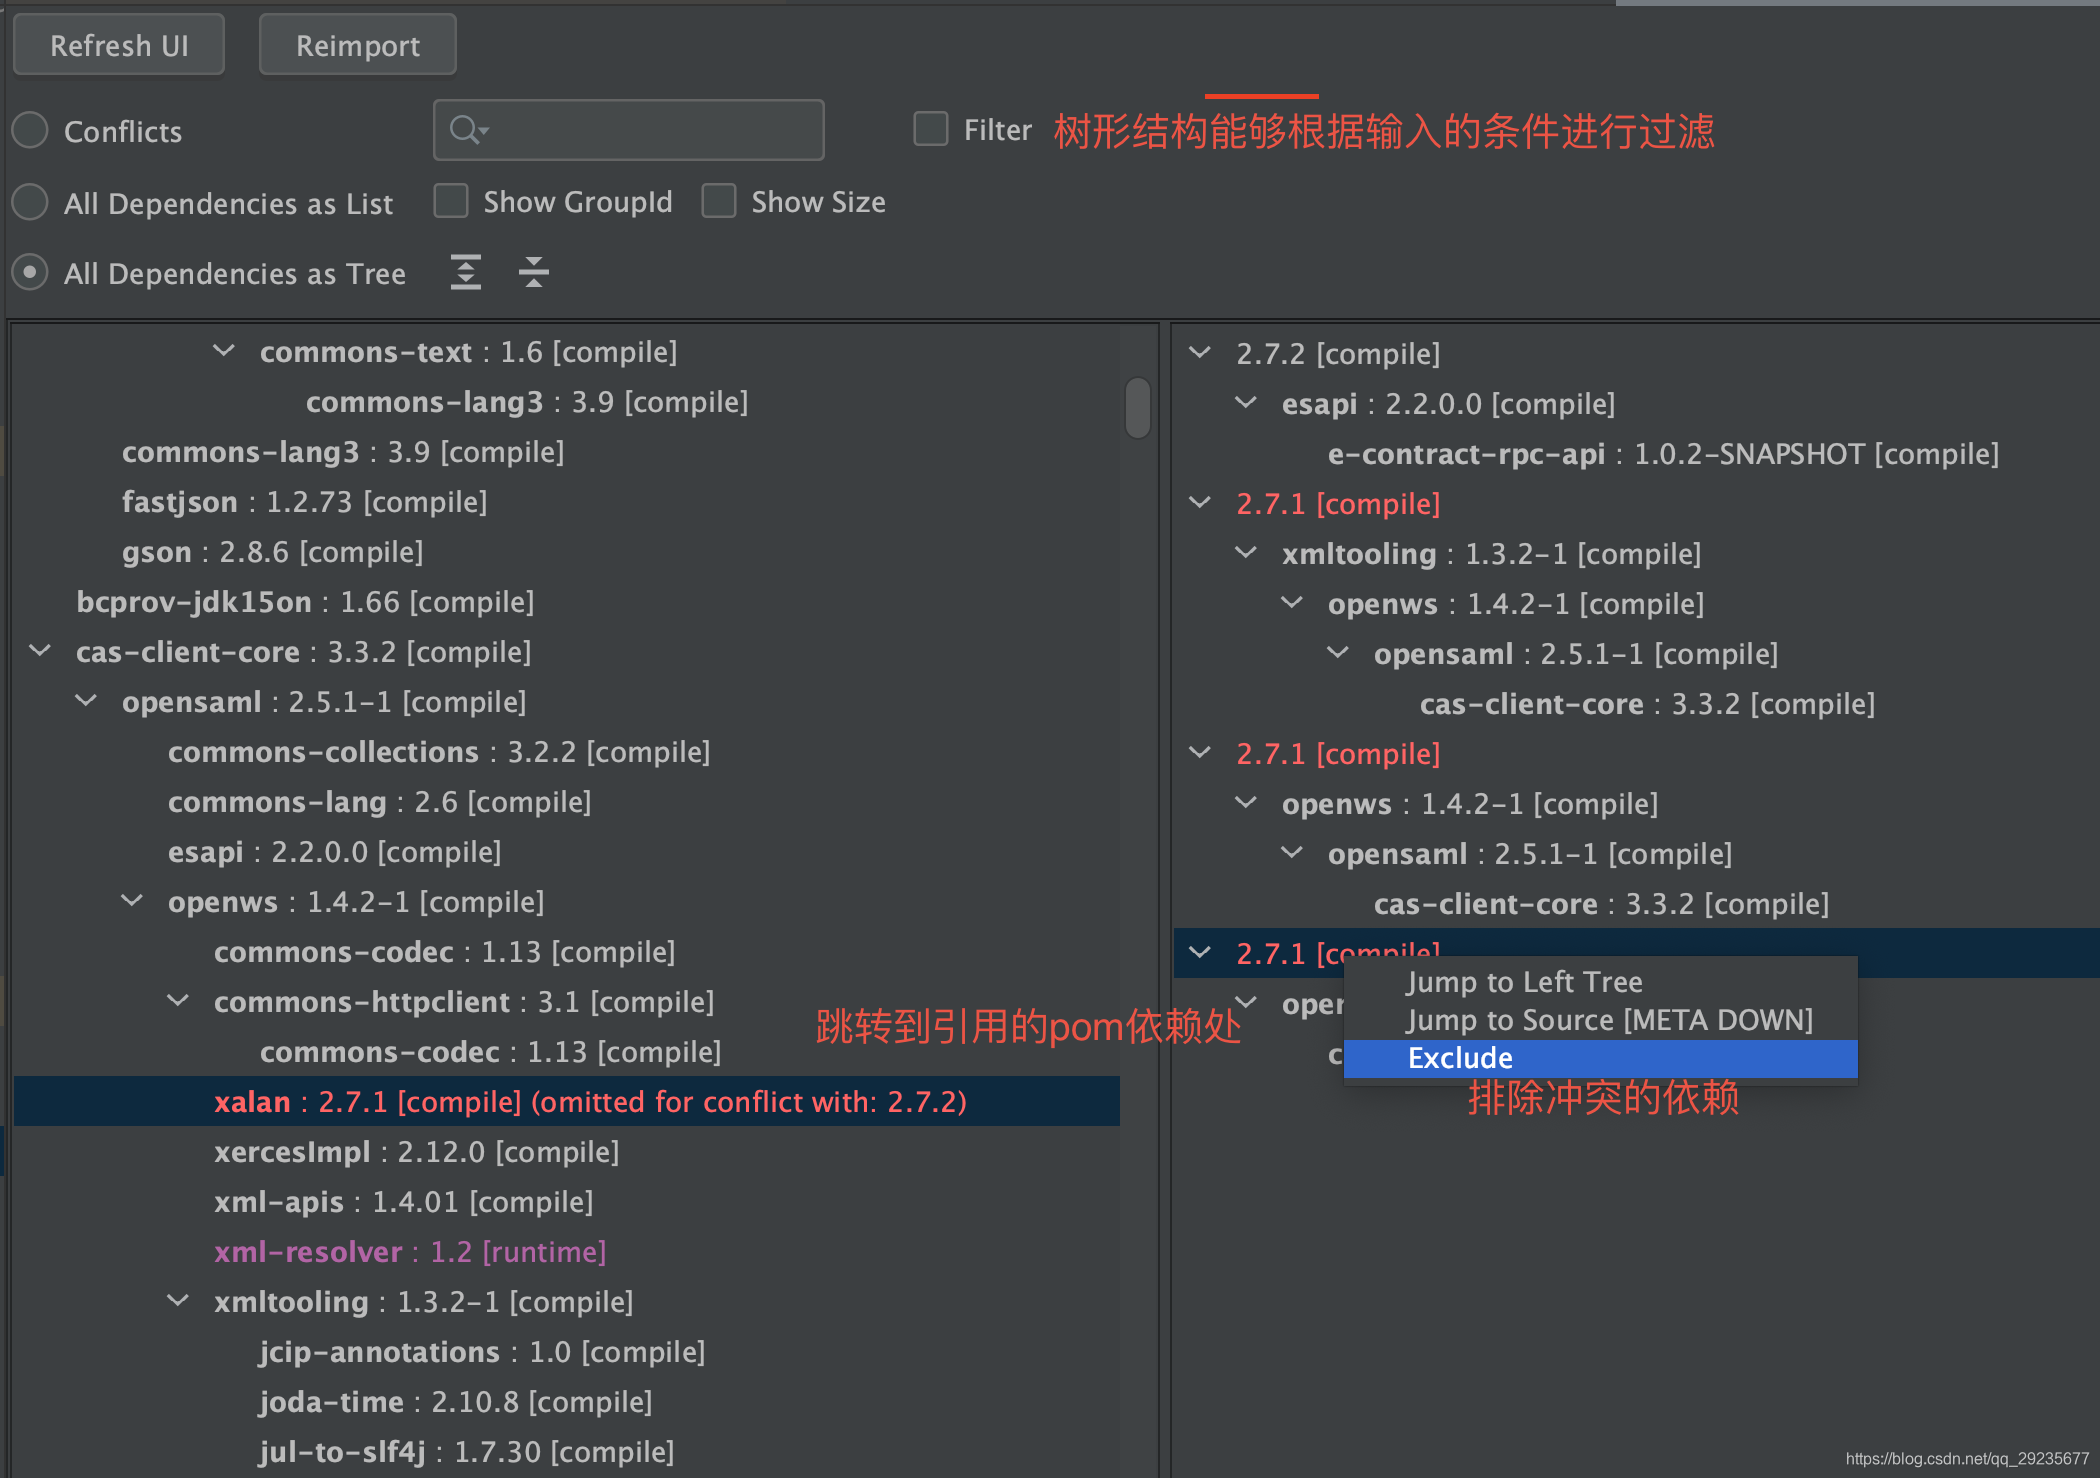Click the Expand All tree icon
This screenshot has height=1478, width=2100.
click(466, 272)
